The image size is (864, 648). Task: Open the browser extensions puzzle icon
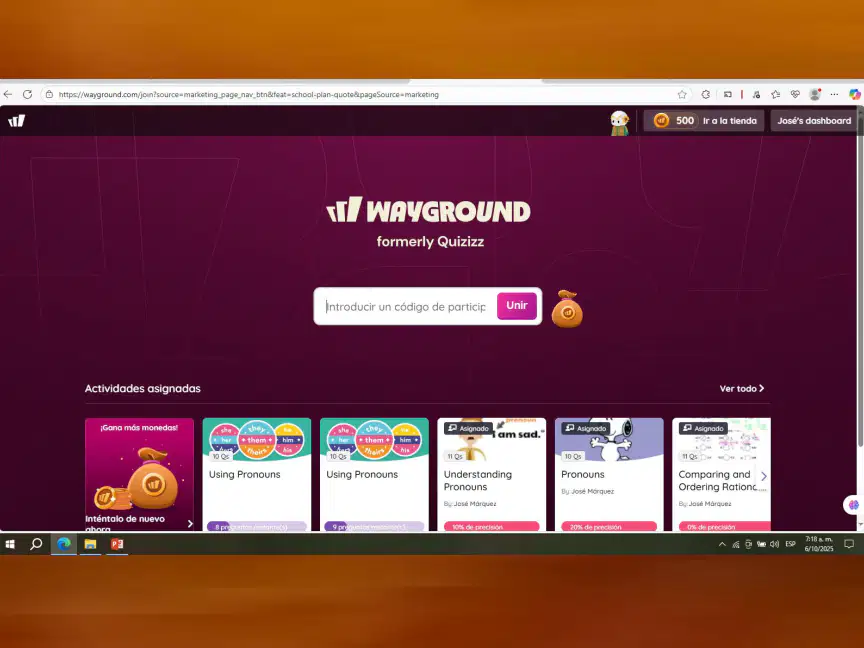[705, 94]
